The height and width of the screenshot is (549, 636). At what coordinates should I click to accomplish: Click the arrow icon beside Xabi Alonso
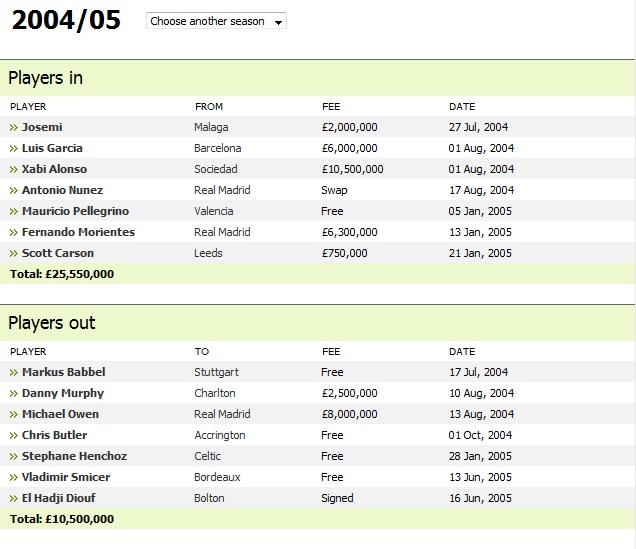pyautogui.click(x=14, y=169)
